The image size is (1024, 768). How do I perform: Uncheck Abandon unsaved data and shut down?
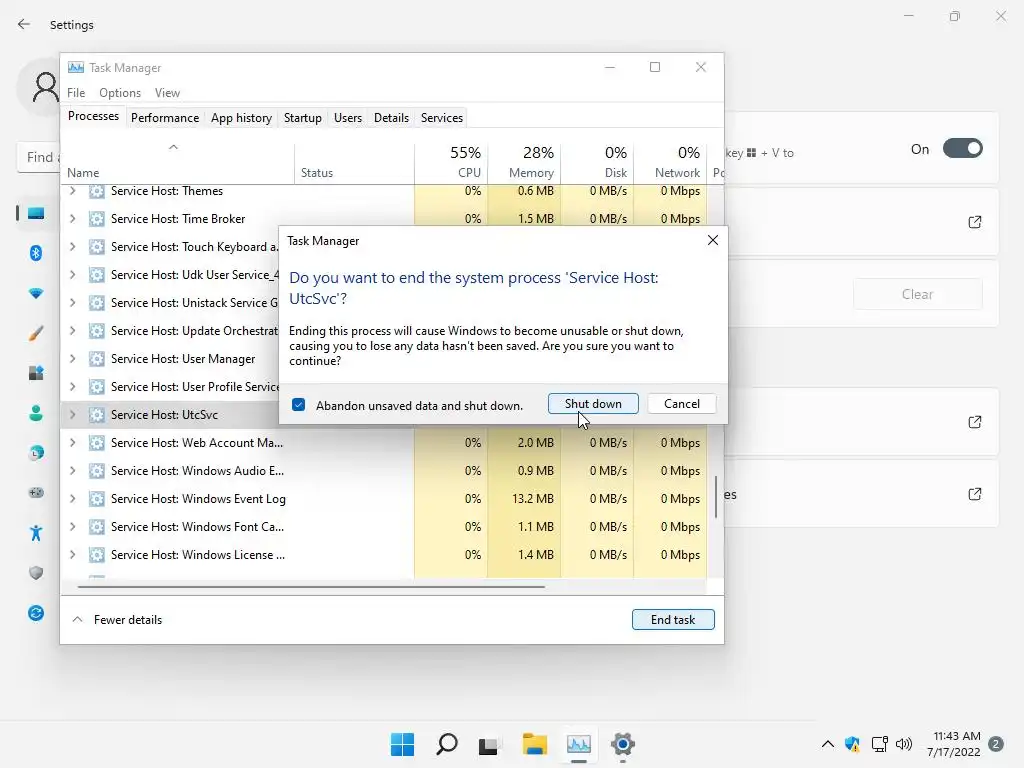coord(298,405)
